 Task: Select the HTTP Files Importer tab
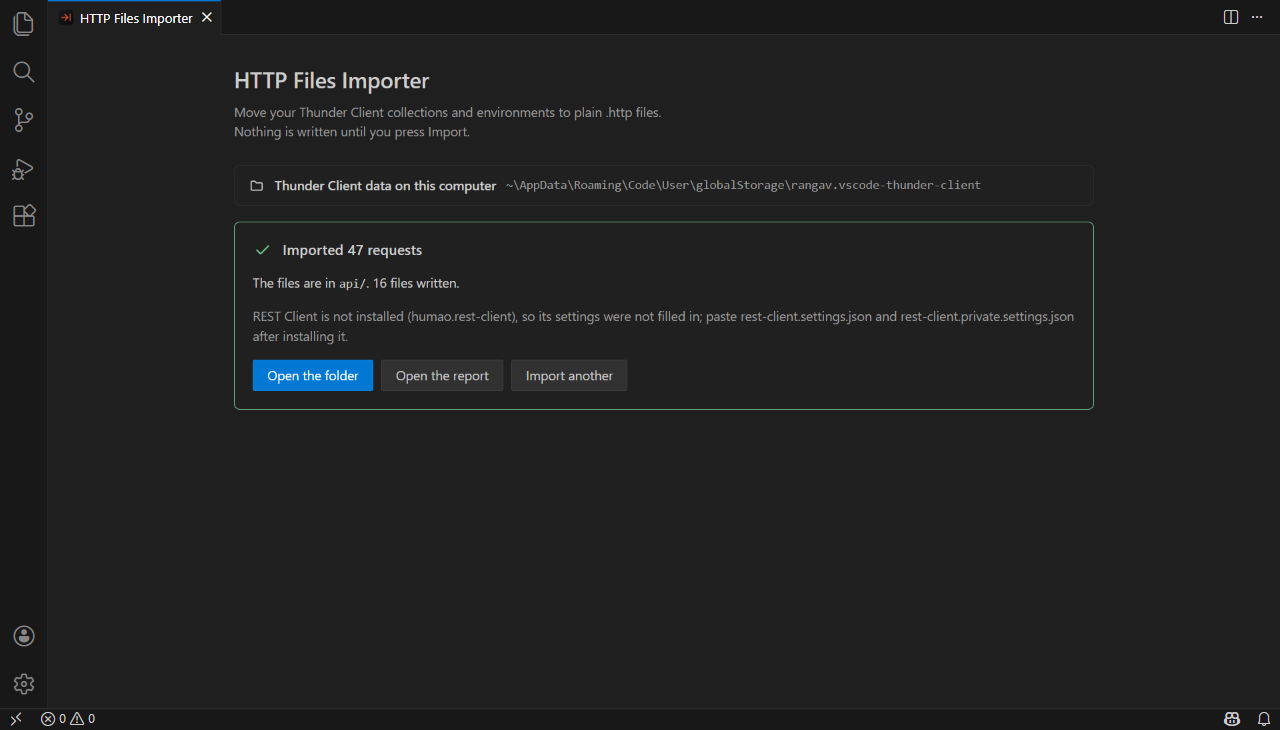point(135,18)
